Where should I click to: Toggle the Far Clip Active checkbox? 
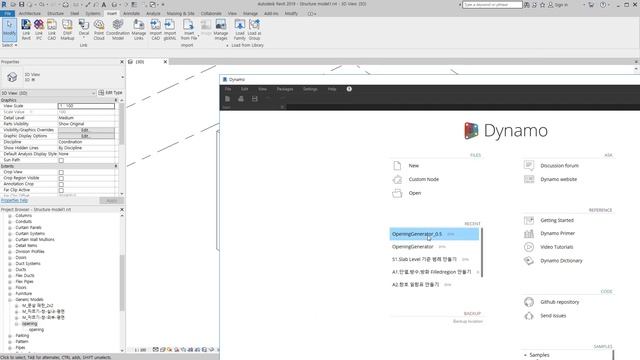[x=61, y=190]
